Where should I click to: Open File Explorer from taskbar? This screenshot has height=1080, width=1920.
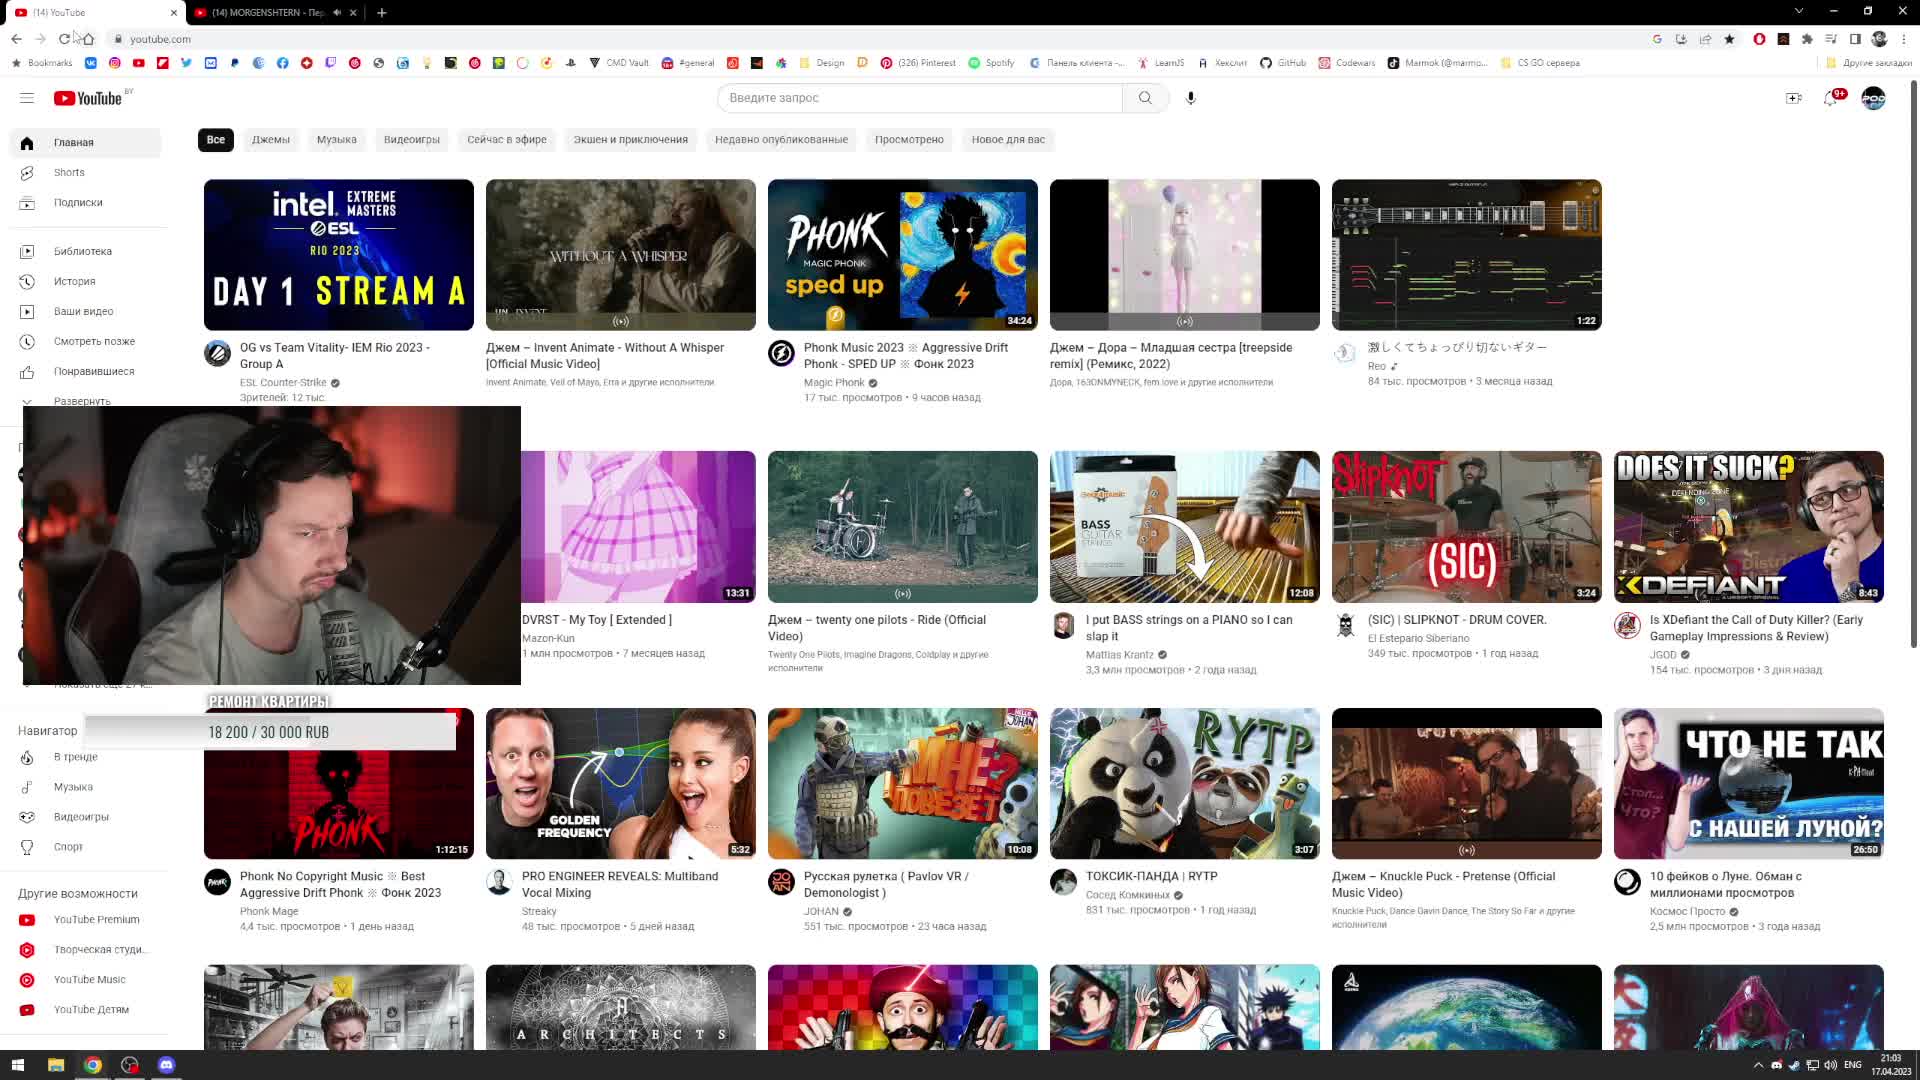56,1065
